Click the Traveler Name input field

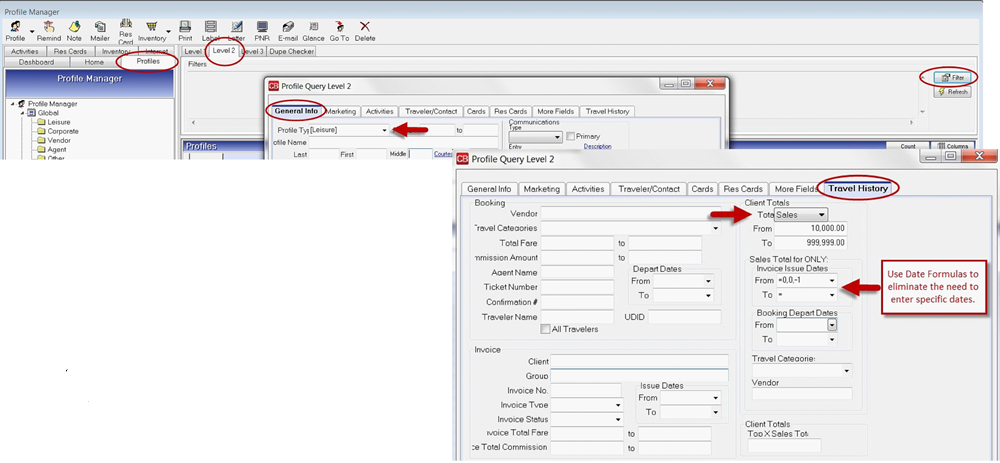(x=577, y=317)
